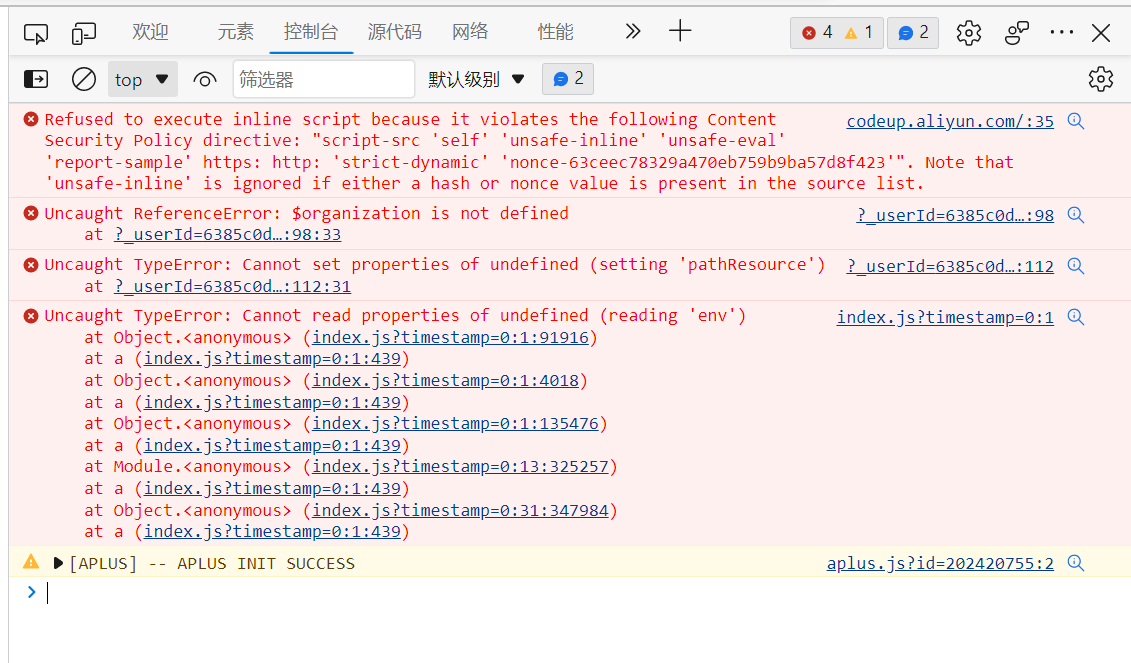Open the 源代码 tab
Screen dimensions: 1131x663
(x=395, y=32)
